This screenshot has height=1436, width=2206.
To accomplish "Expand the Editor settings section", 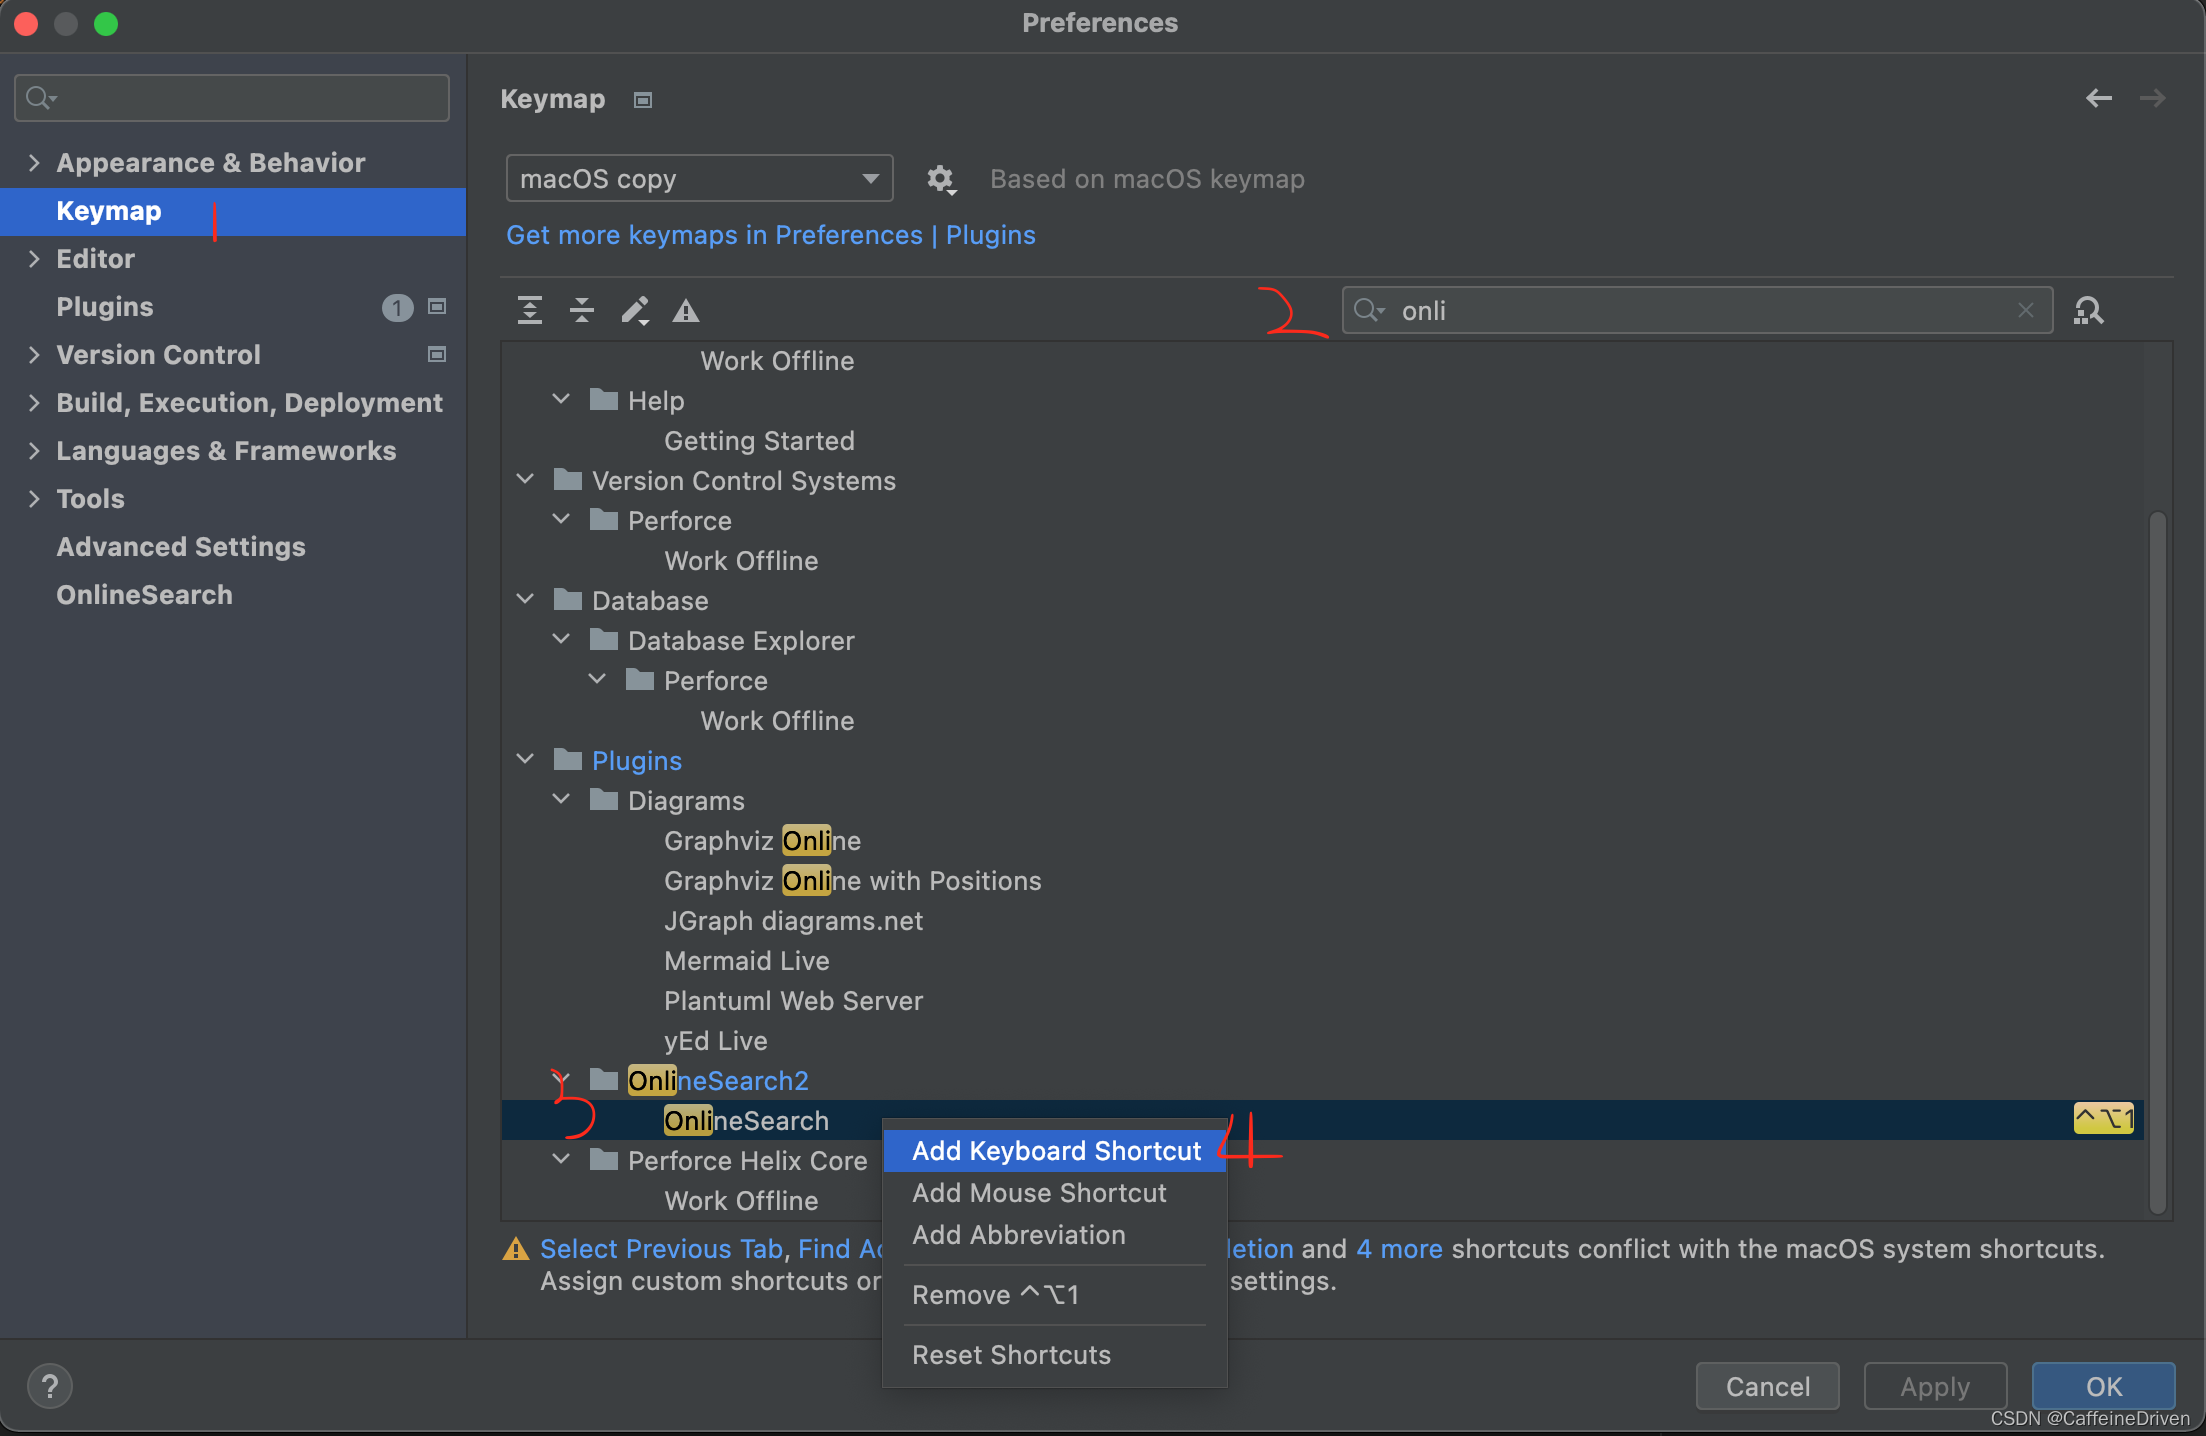I will [34, 258].
